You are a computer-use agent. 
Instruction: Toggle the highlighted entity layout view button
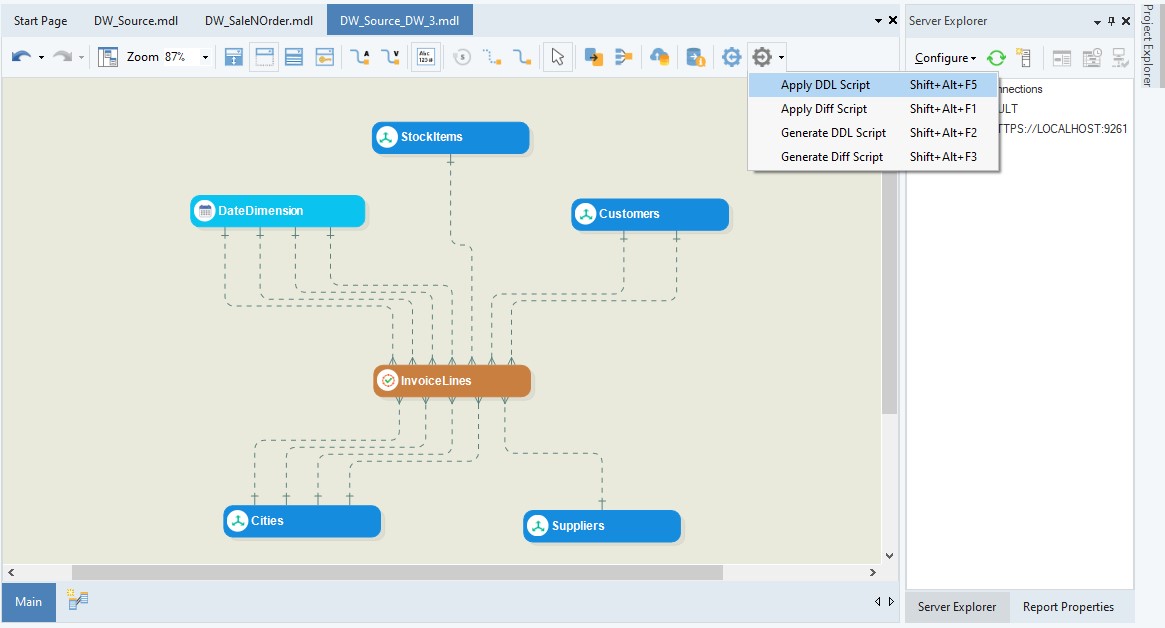tap(264, 58)
